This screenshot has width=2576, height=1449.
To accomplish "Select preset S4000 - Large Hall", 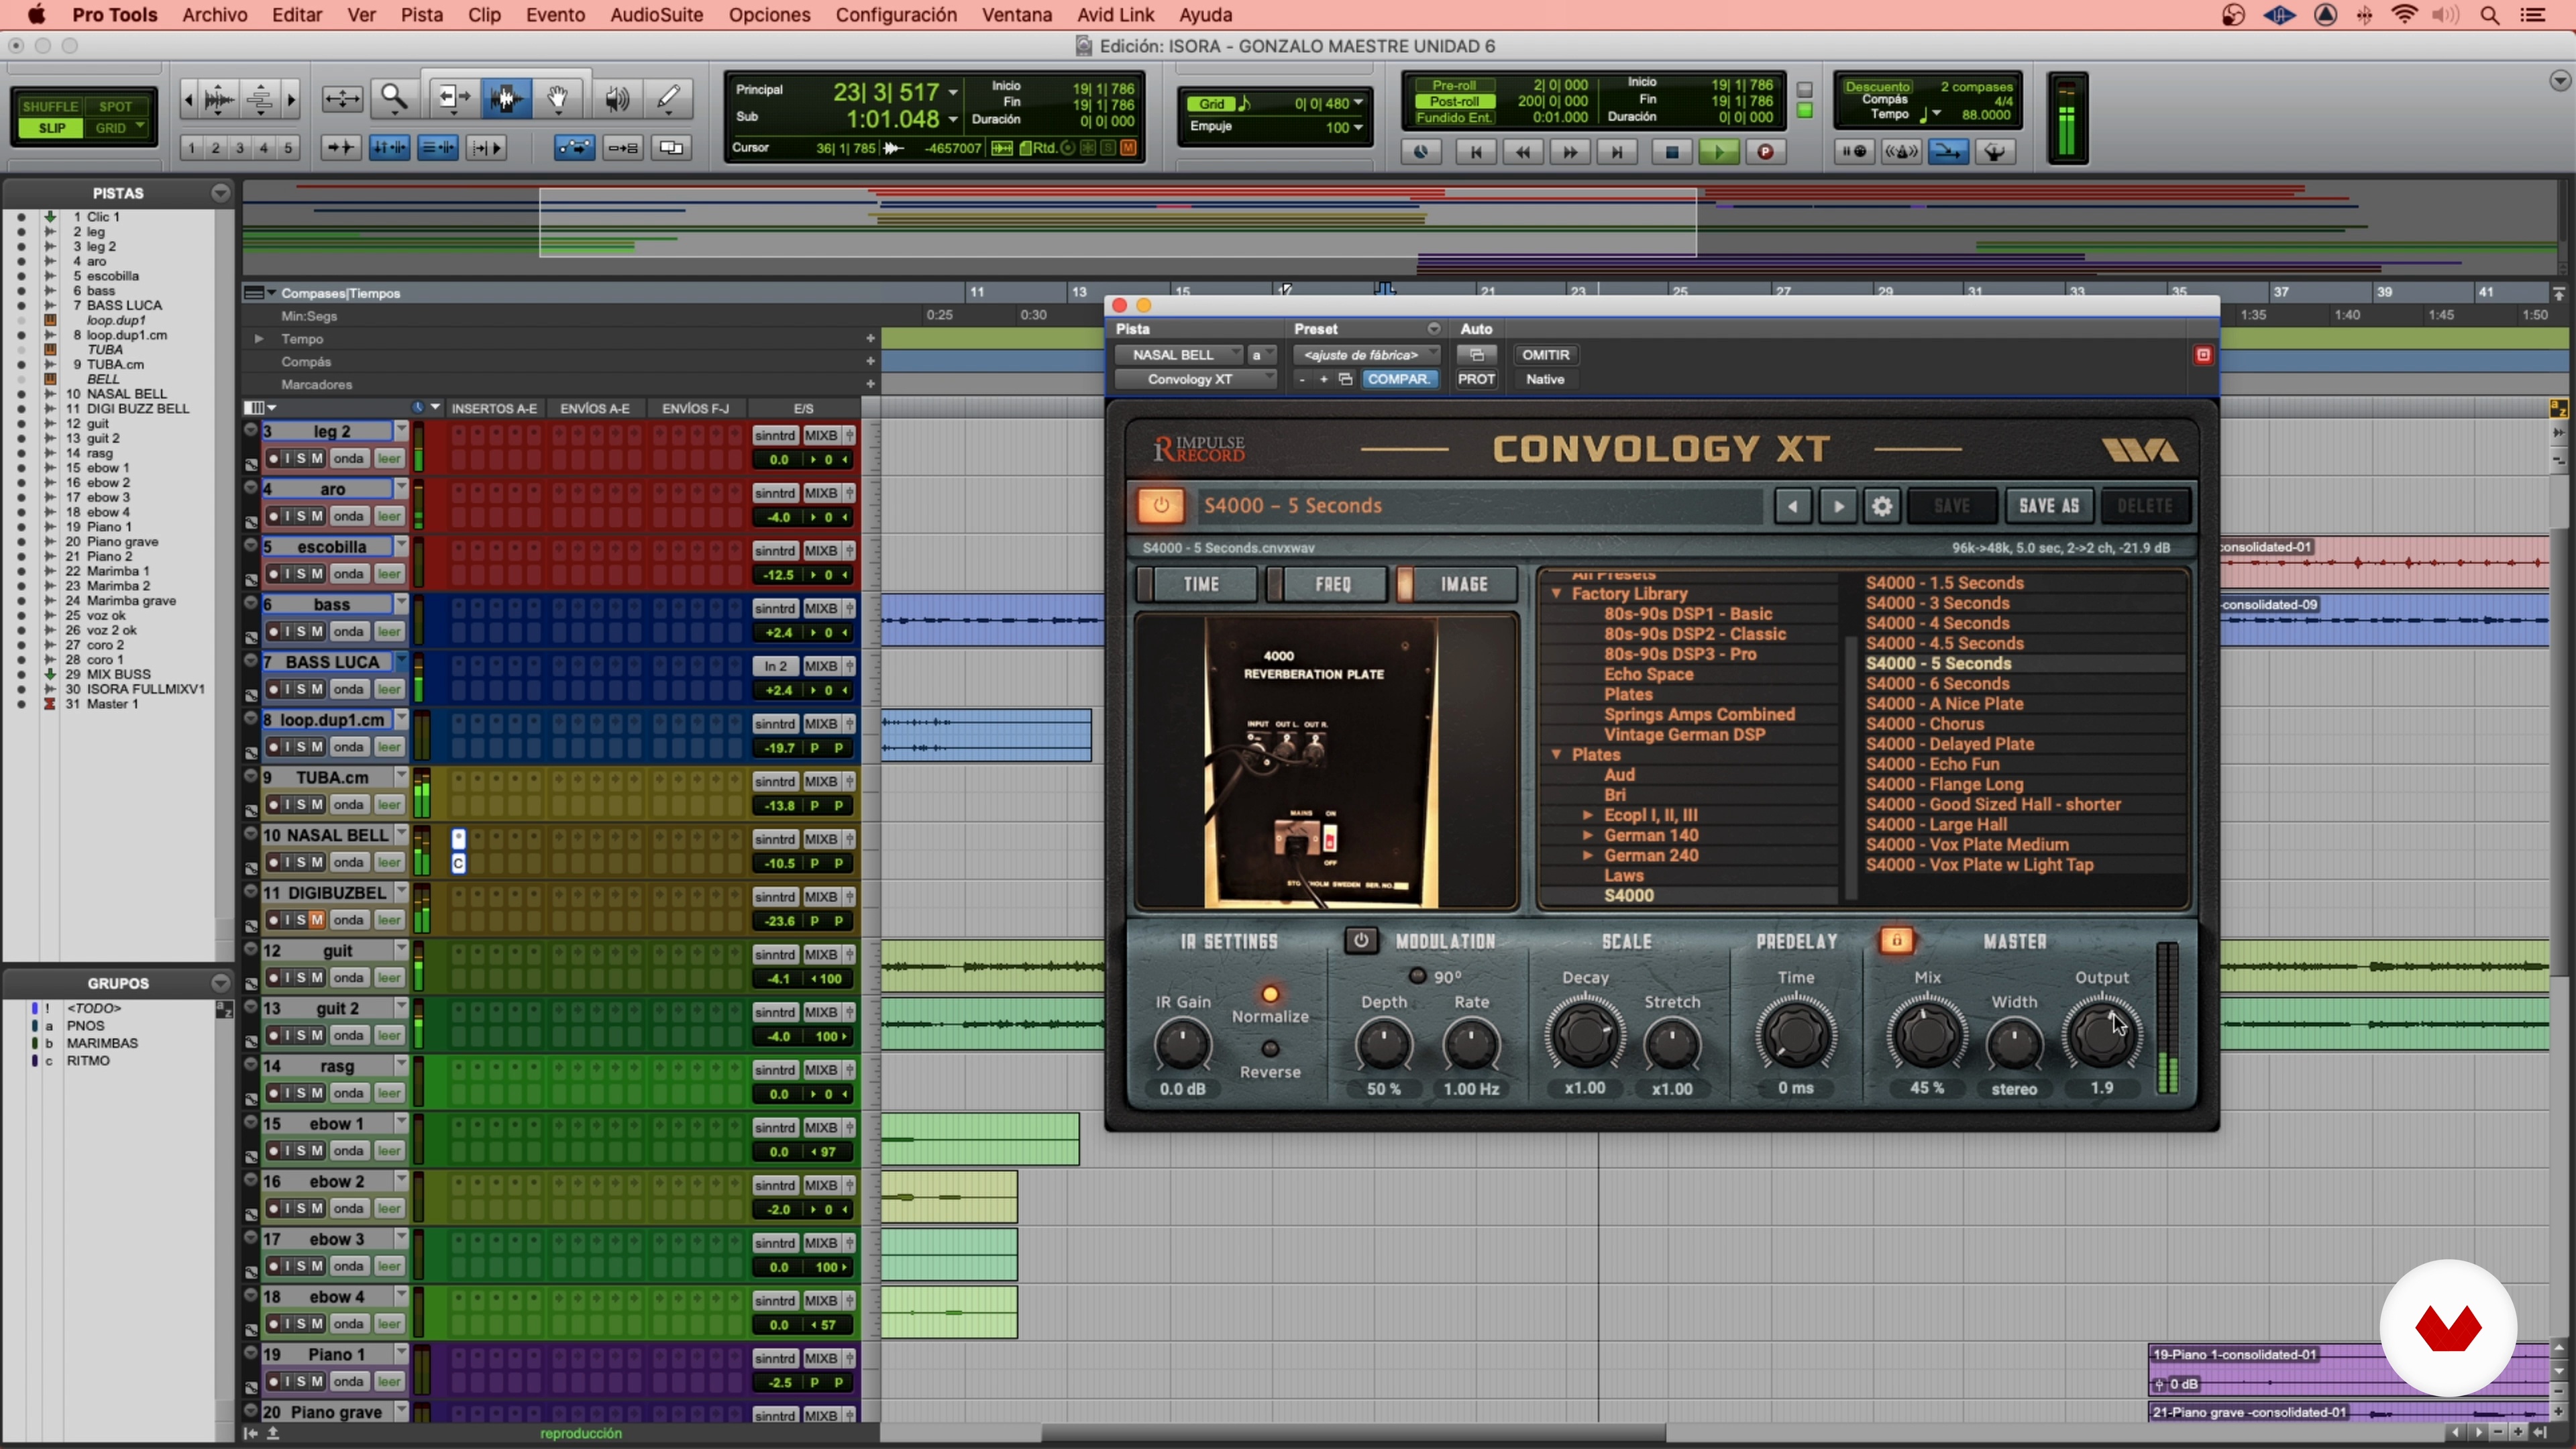I will tap(1936, 825).
